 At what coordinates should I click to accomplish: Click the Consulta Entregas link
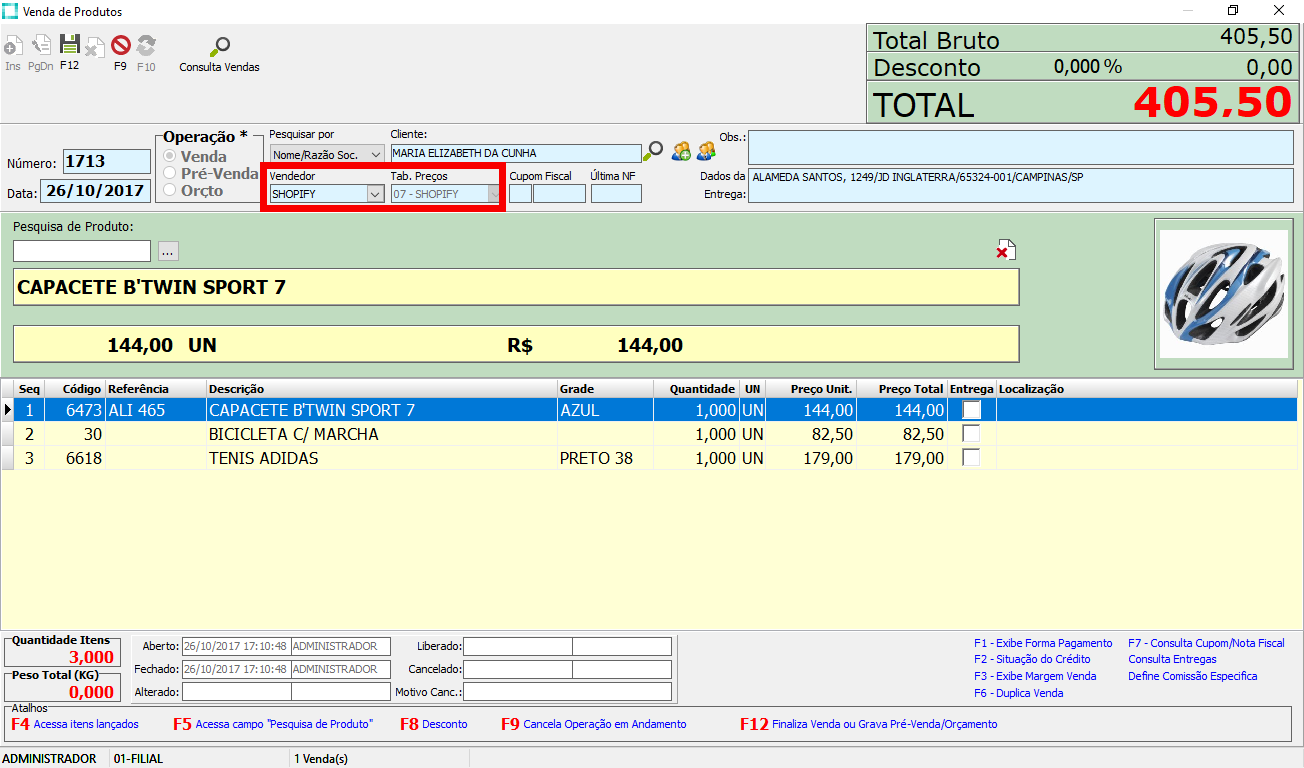point(1172,660)
